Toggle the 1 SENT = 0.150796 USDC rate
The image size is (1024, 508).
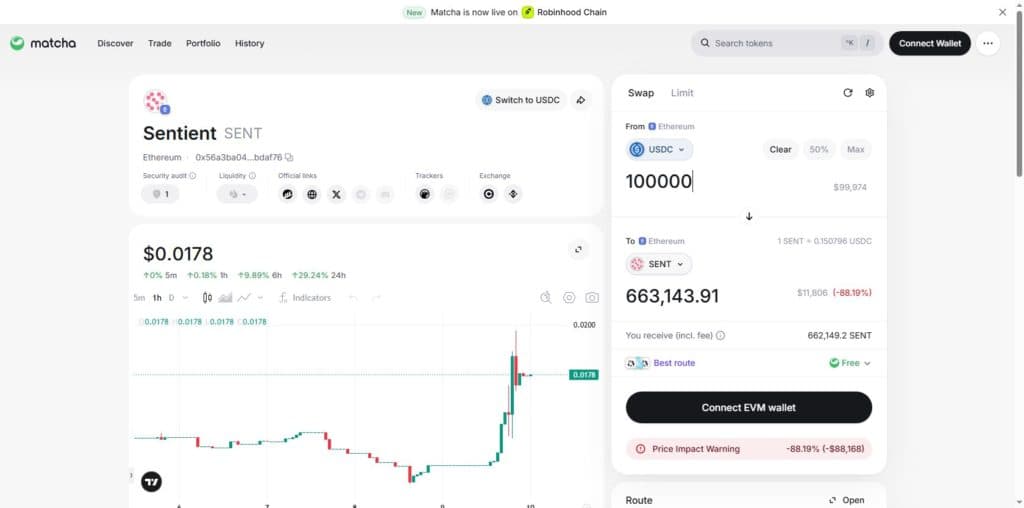824,241
